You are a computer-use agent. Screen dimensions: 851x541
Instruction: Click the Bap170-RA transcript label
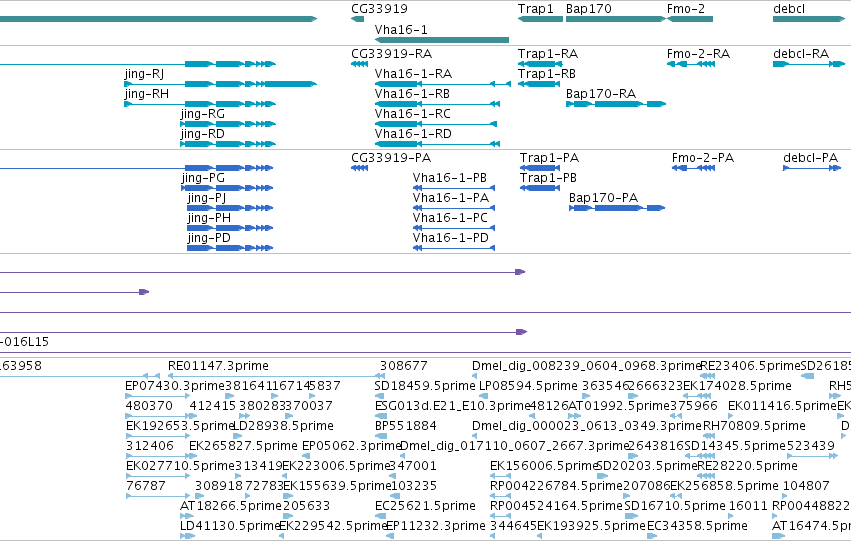[x=601, y=94]
